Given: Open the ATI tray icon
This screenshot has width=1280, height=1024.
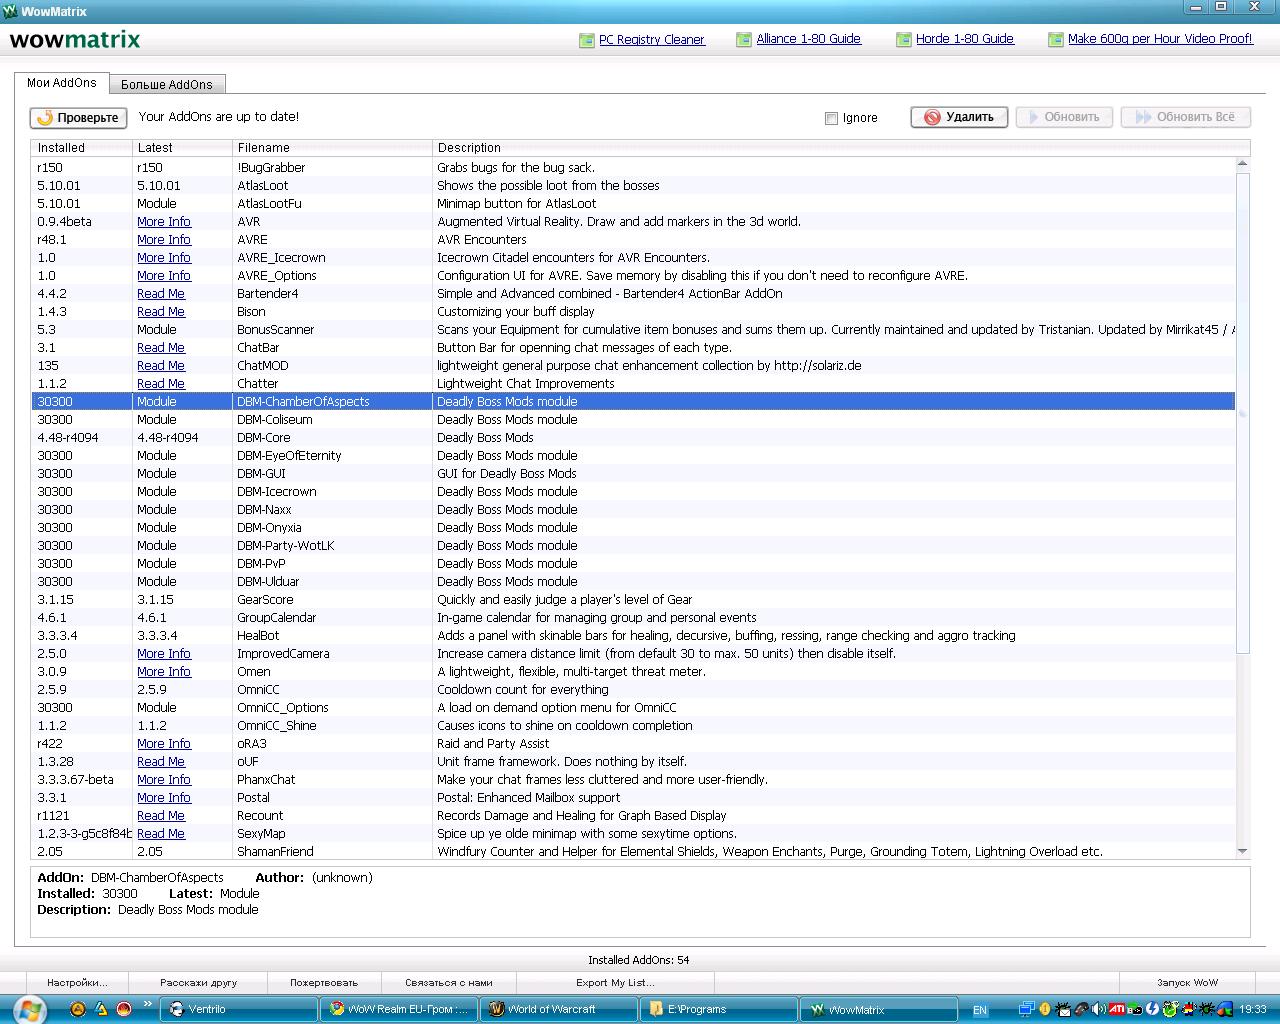Looking at the screenshot, I should point(1117,1009).
